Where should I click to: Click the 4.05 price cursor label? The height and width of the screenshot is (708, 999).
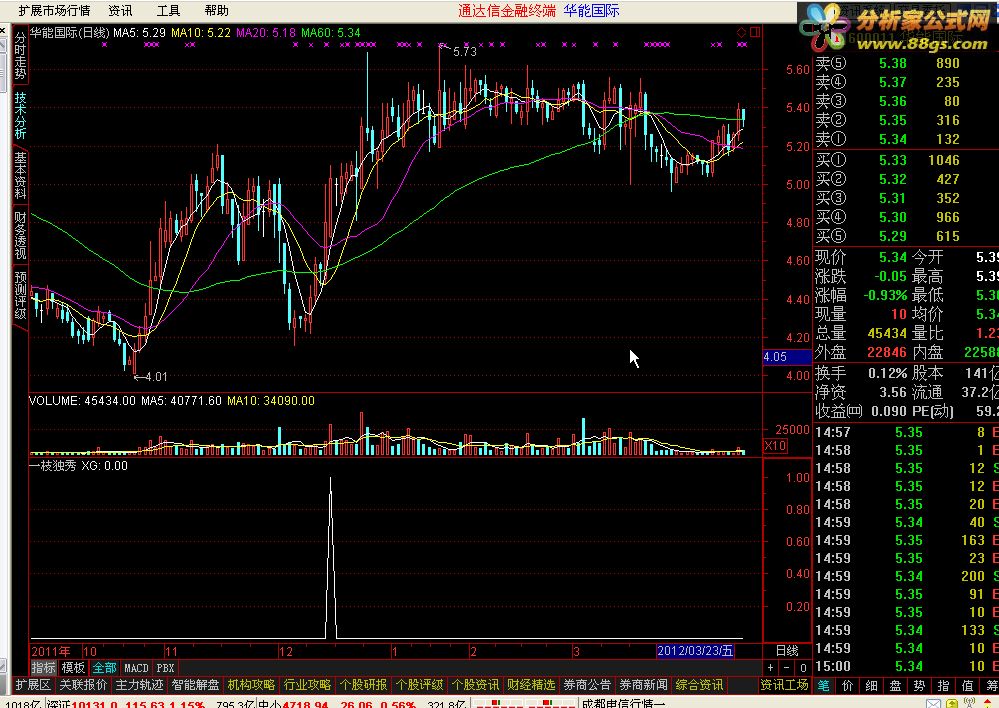[787, 357]
